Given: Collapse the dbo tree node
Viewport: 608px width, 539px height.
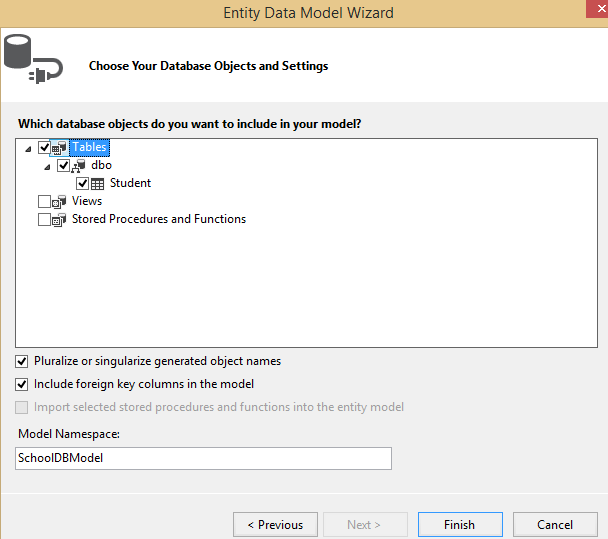Looking at the screenshot, I should click(47, 168).
